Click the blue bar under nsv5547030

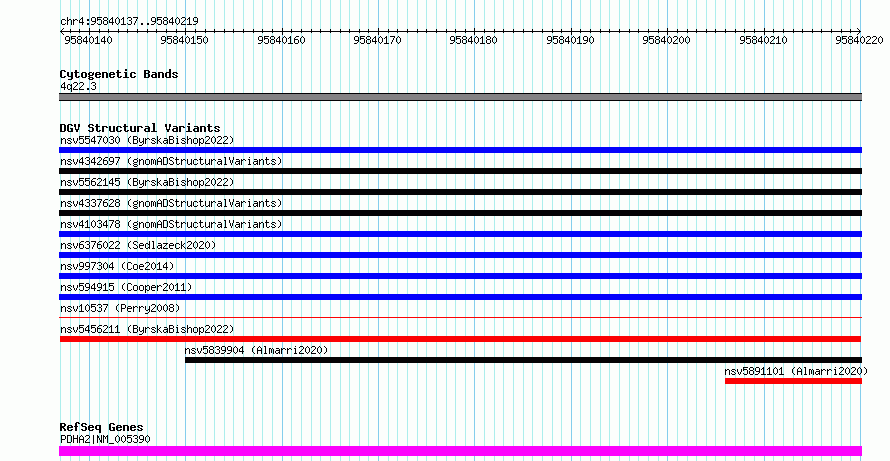coord(460,150)
